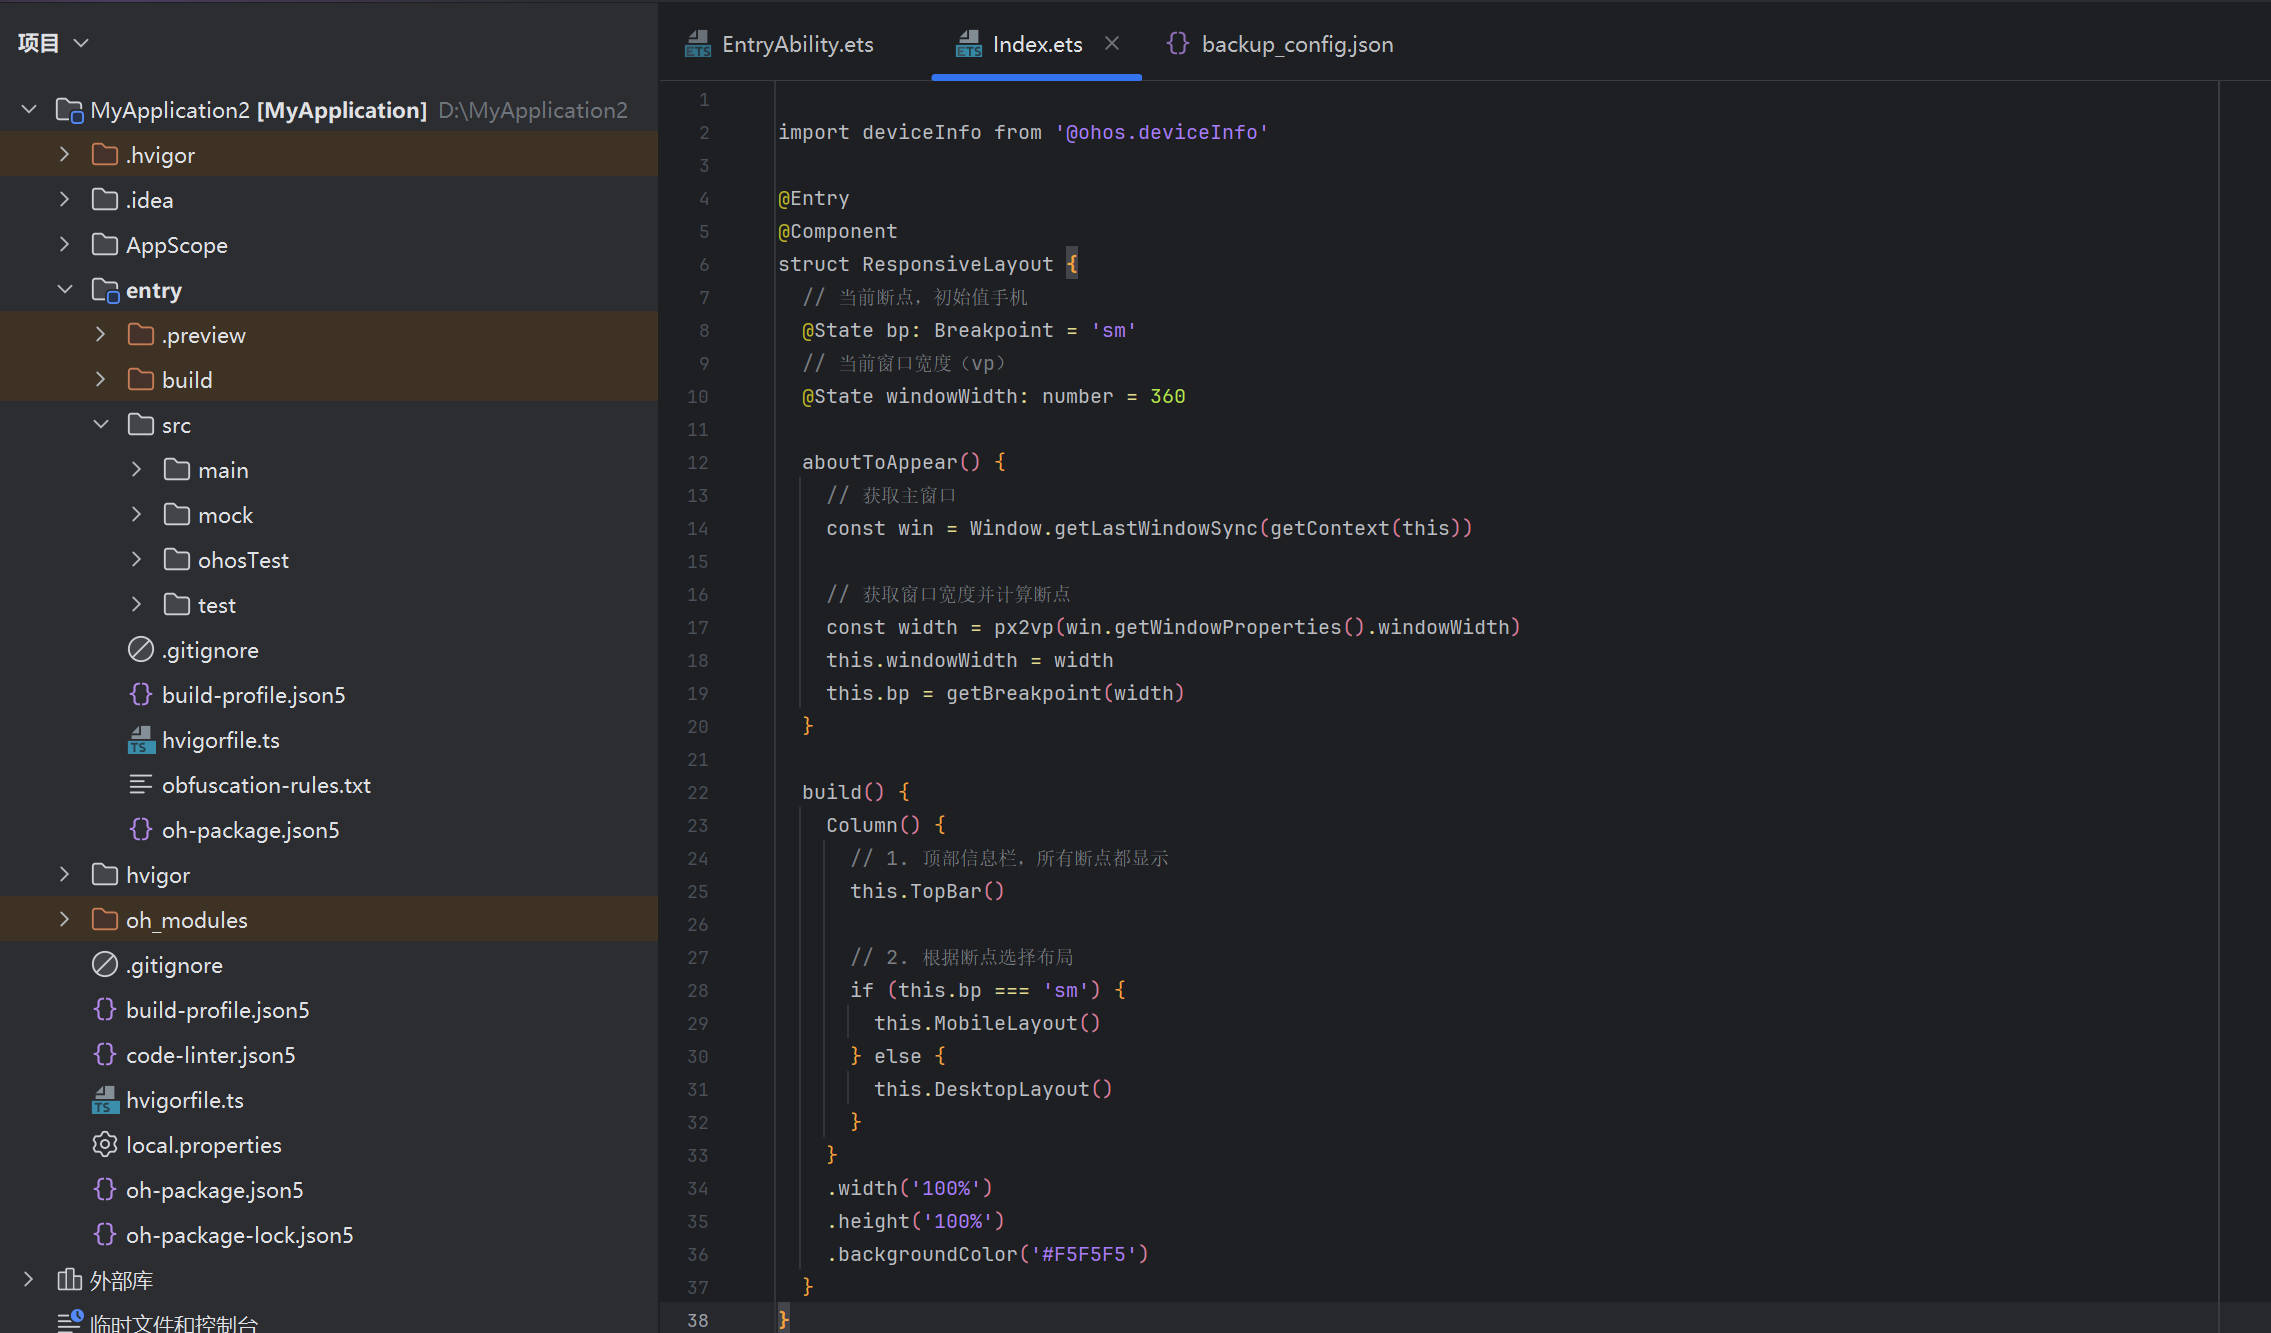This screenshot has width=2271, height=1333.
Task: Expand the oh_modules folder
Action: (x=65, y=919)
